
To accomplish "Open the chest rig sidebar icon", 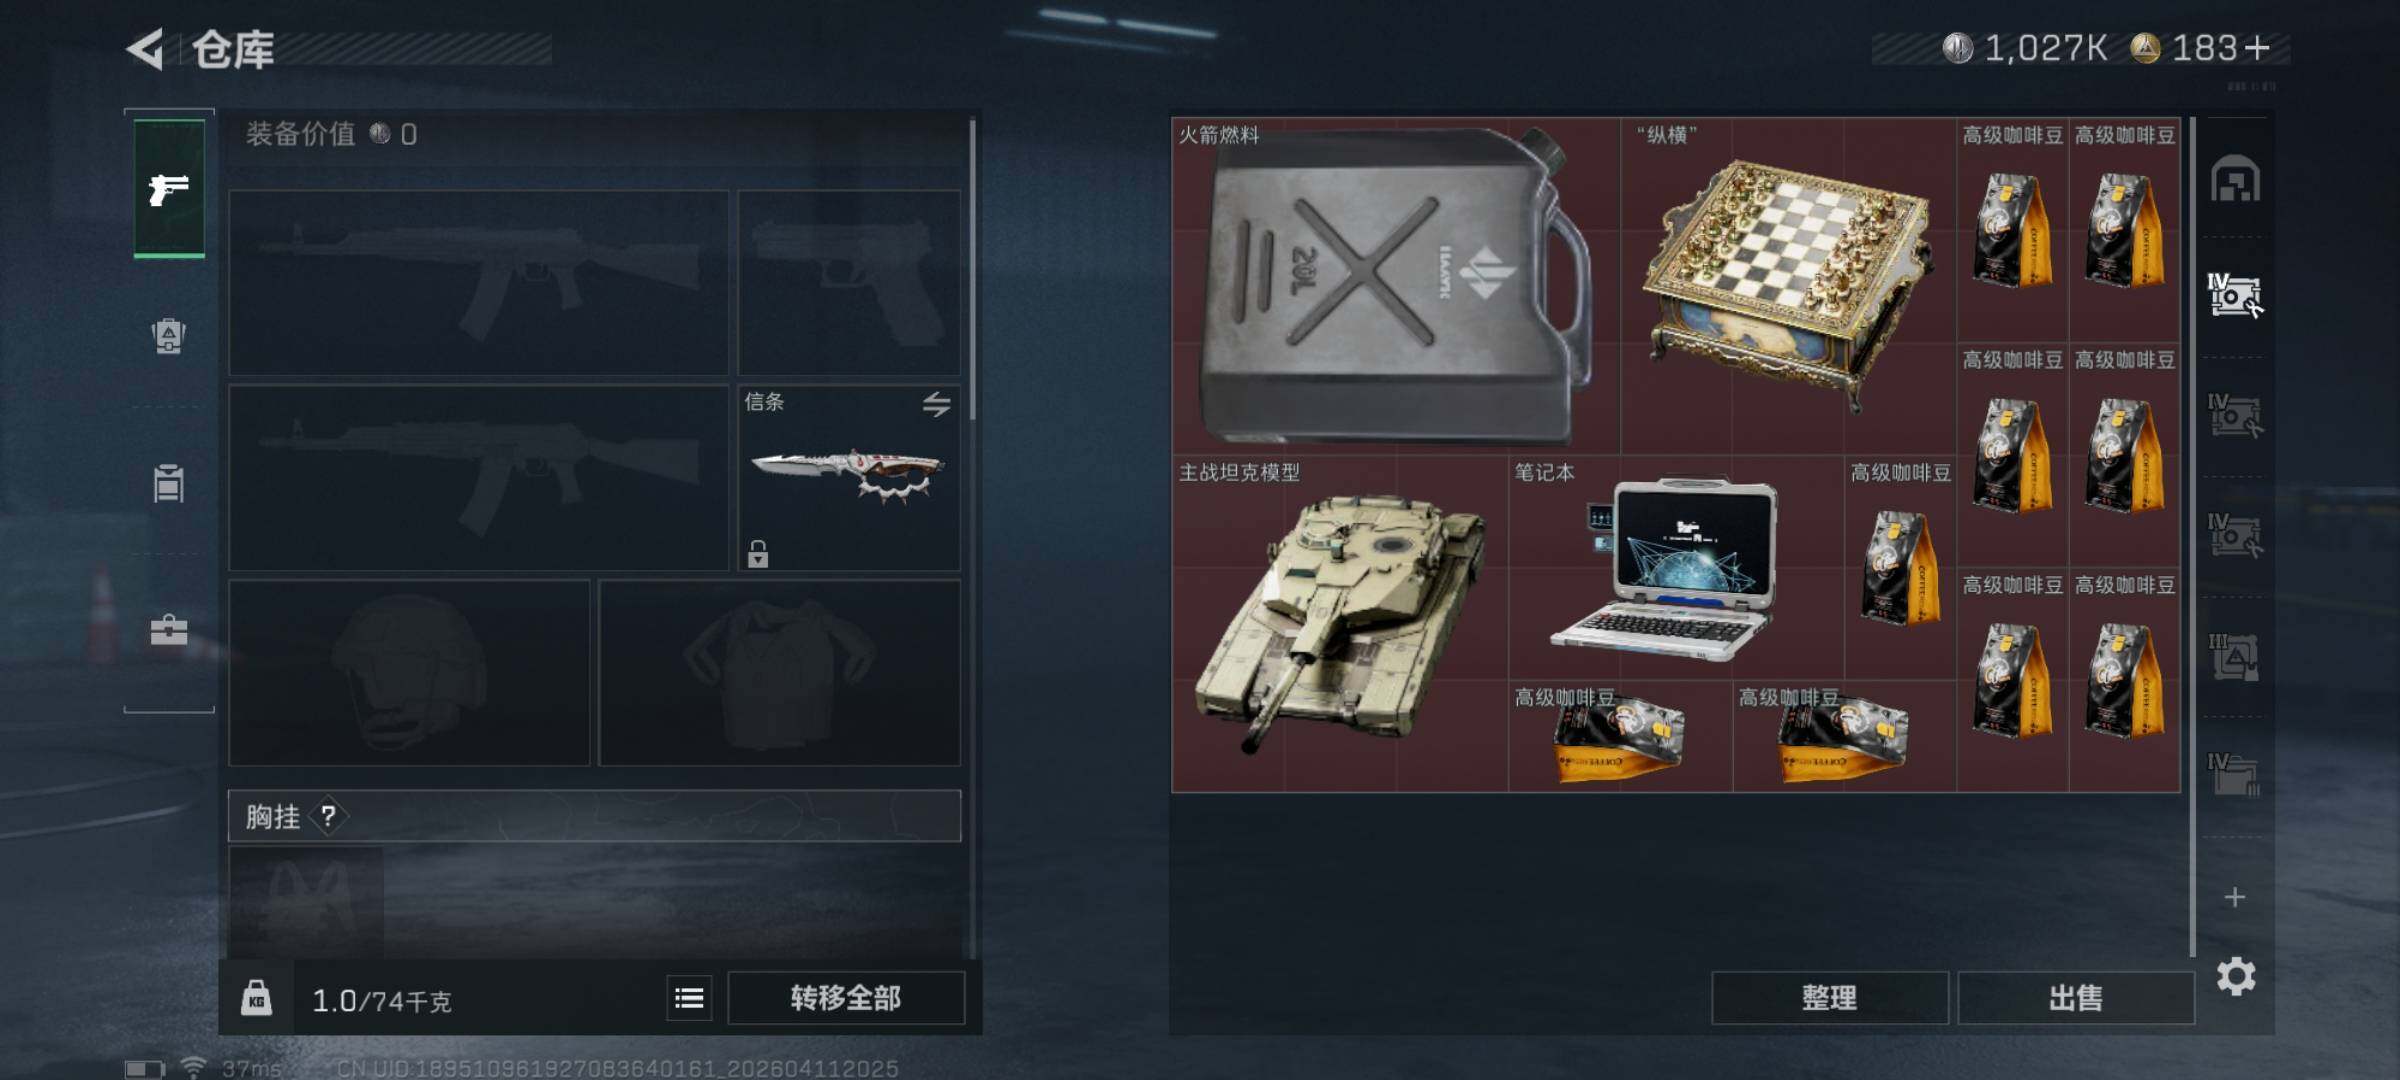I will click(169, 483).
